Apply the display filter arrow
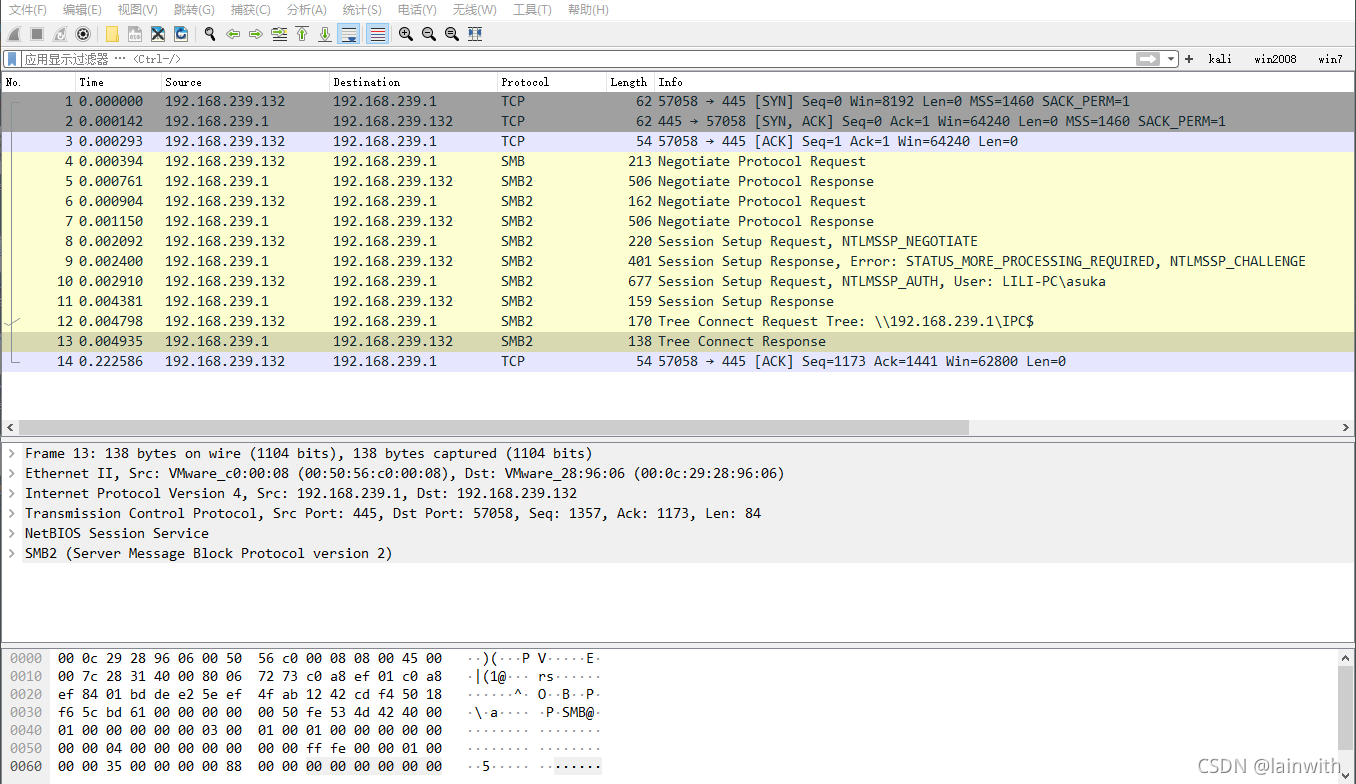Viewport: 1356px width, 784px height. [x=1148, y=59]
